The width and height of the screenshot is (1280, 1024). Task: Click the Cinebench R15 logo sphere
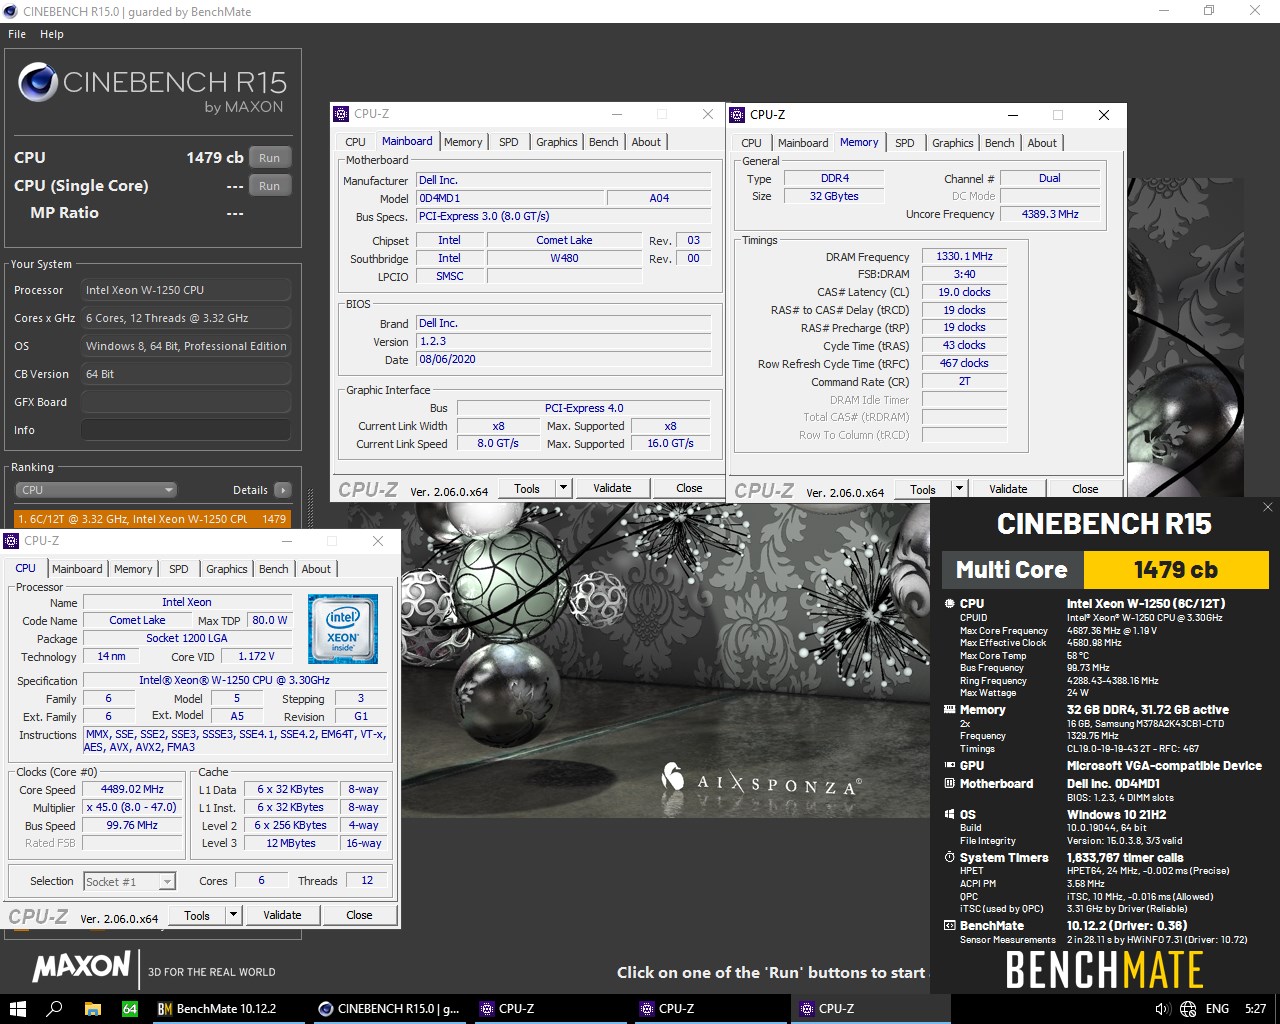(x=37, y=83)
